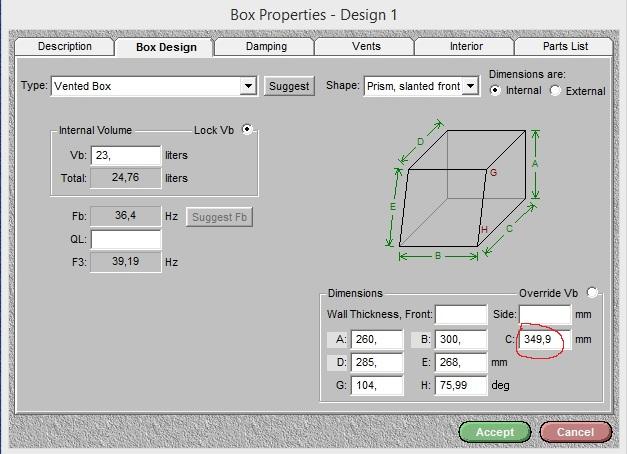Viewport: 628px width, 454px height.
Task: Accept the box design changes
Action: tap(494, 432)
